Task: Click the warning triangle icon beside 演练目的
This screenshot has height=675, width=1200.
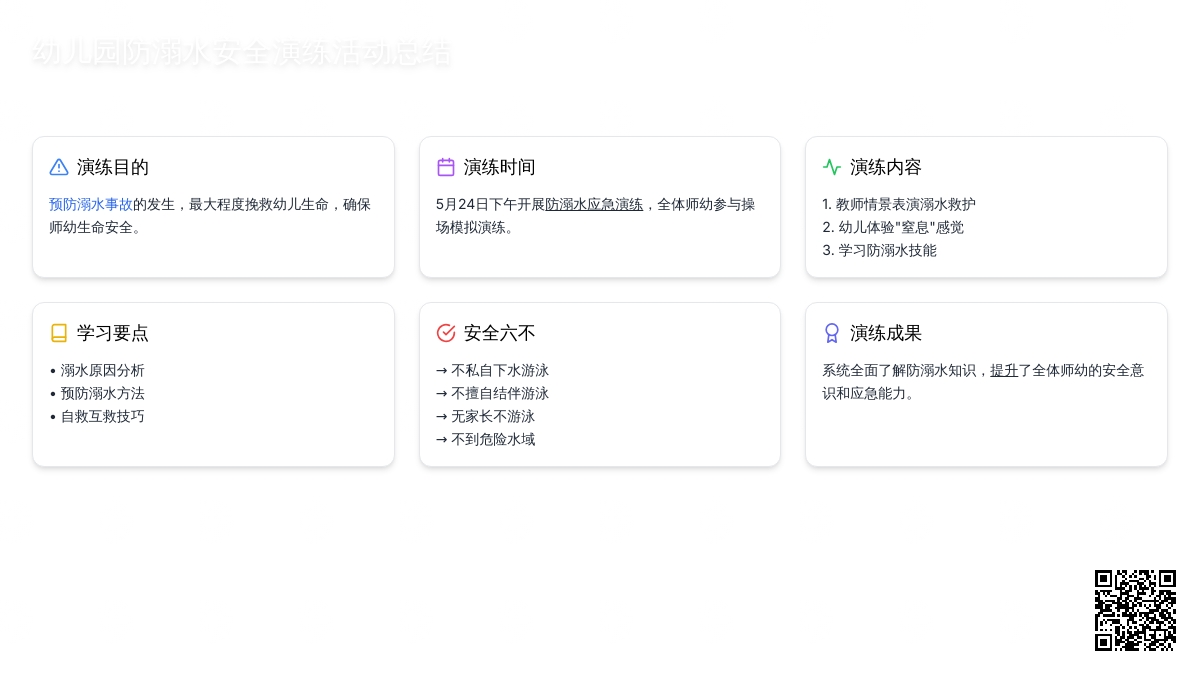Action: coord(59,167)
